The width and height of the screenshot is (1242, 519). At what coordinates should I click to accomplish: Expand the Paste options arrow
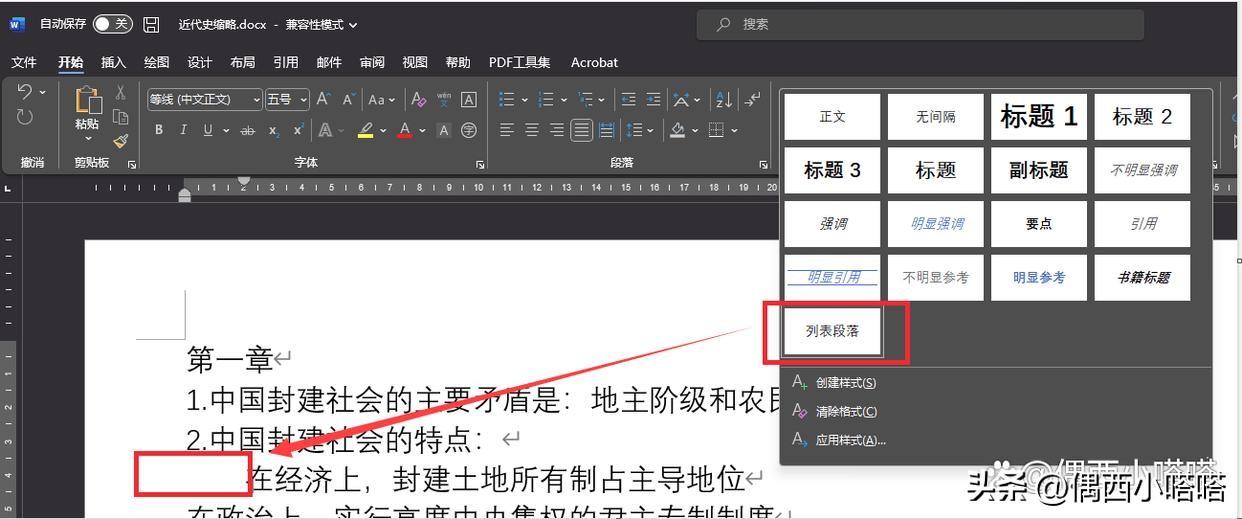click(x=88, y=139)
